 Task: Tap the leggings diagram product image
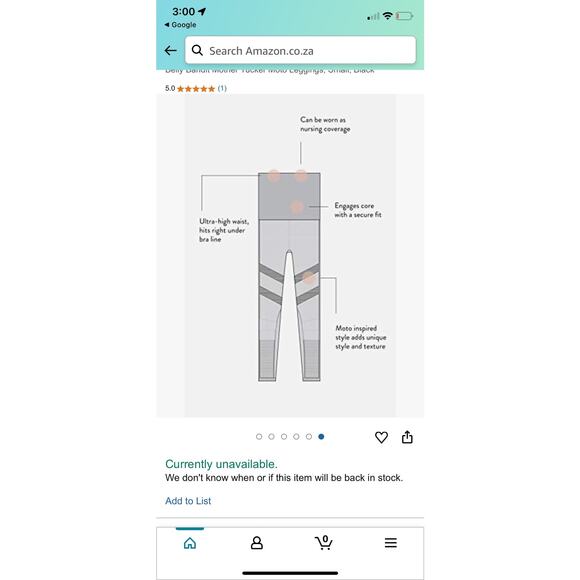coord(290,256)
